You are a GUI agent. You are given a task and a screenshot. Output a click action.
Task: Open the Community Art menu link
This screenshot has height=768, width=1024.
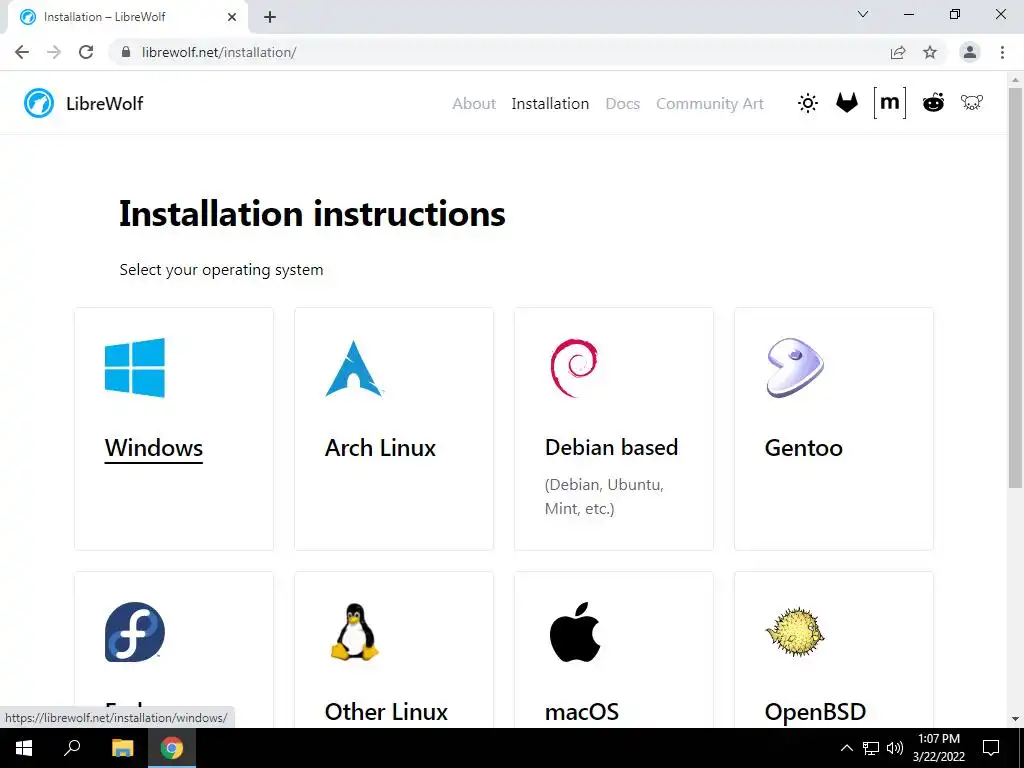coord(710,104)
